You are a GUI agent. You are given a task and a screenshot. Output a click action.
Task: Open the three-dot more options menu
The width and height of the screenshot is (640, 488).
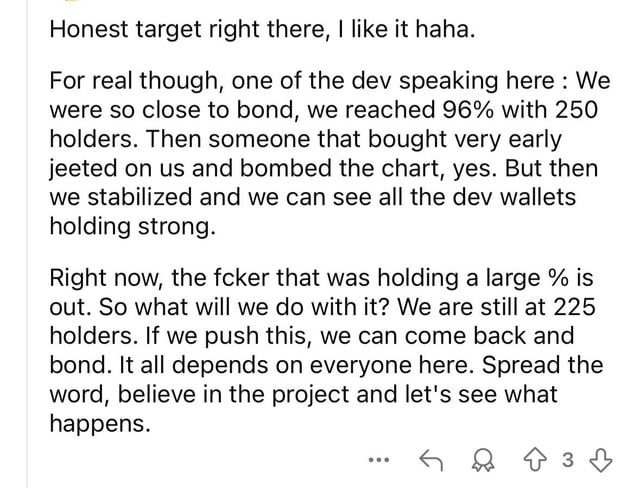click(x=377, y=462)
